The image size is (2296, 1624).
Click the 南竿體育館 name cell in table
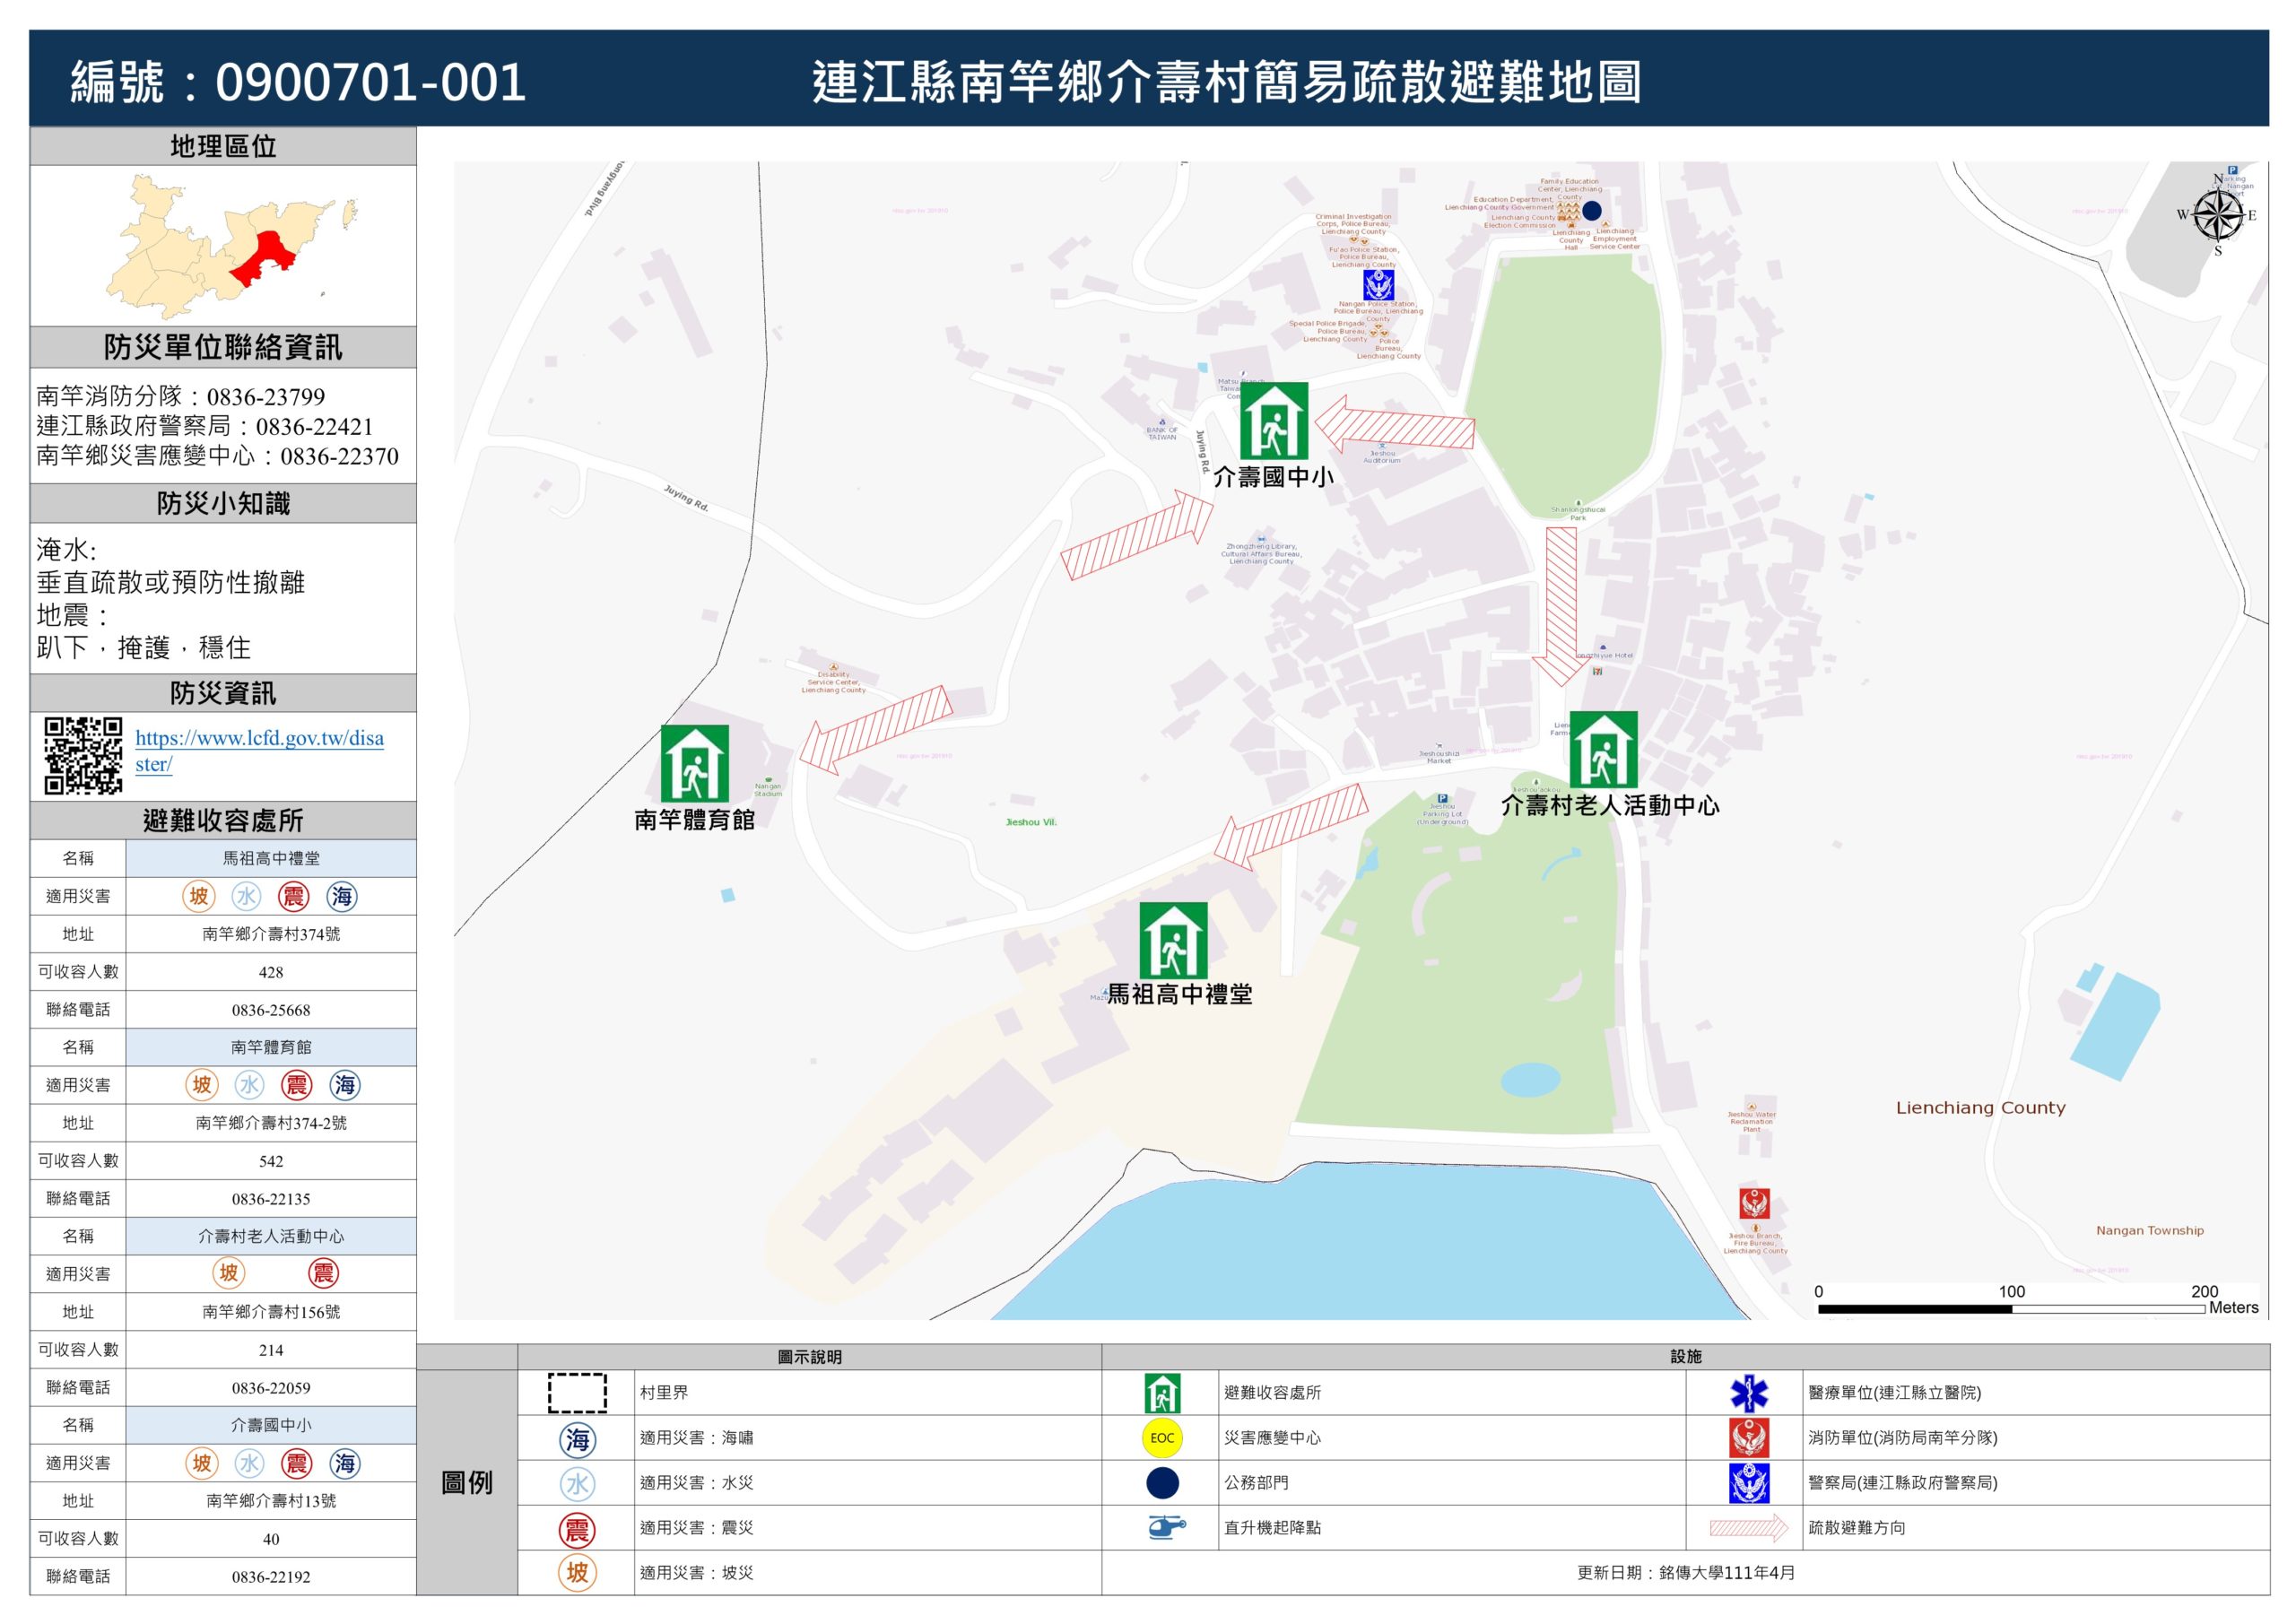[270, 1047]
